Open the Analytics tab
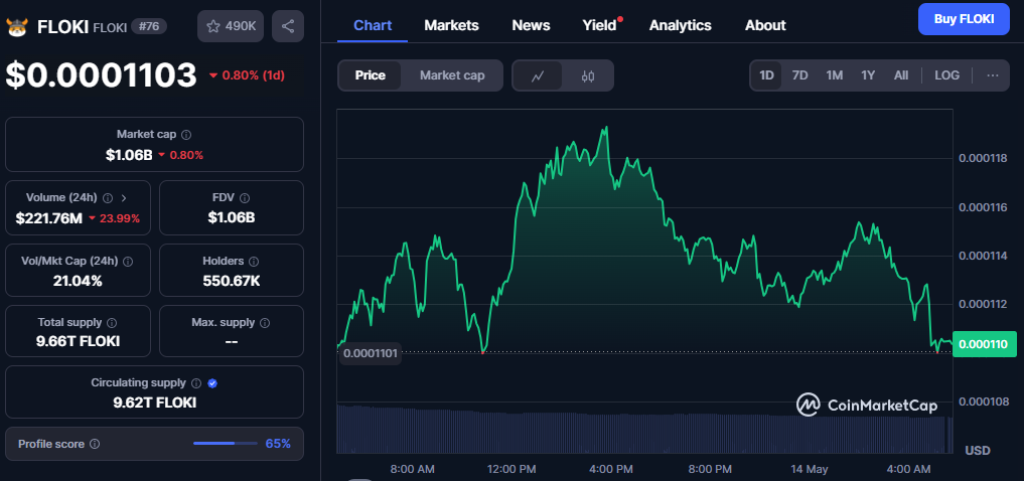1024x481 pixels. click(680, 25)
